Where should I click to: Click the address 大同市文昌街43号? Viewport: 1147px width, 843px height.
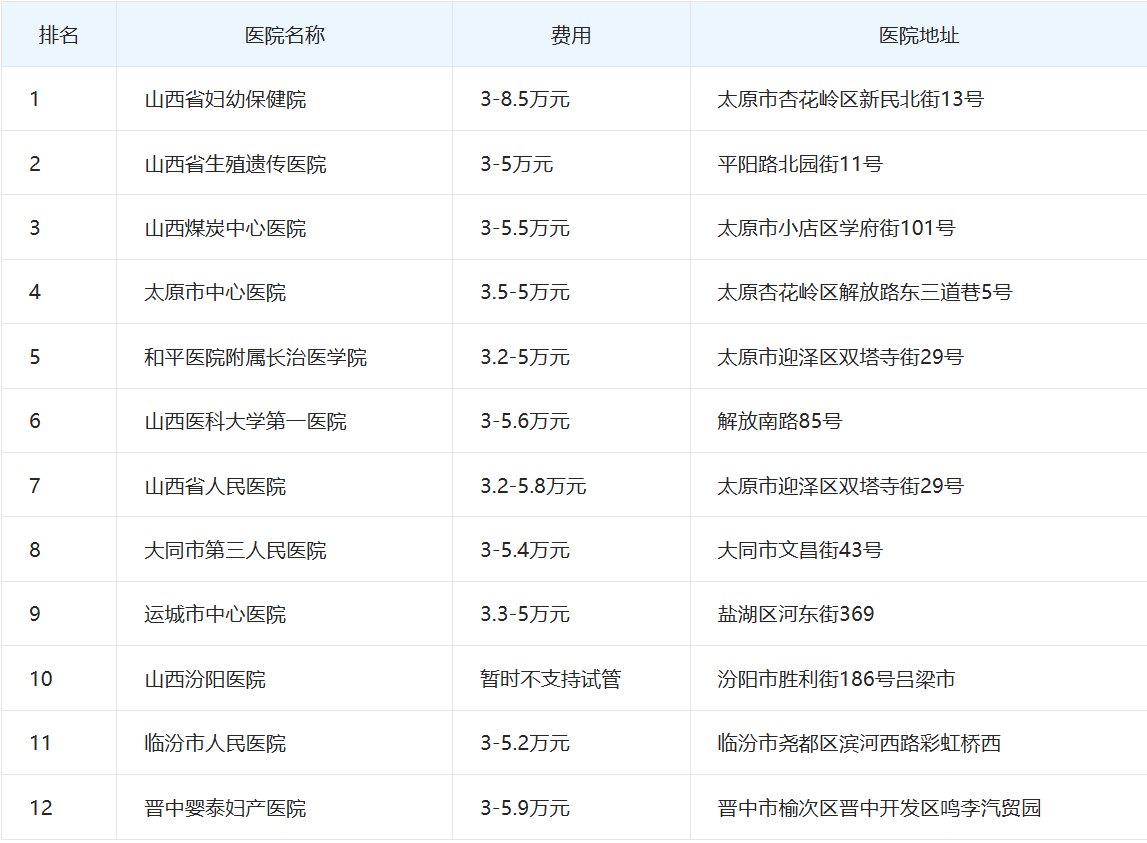pos(800,550)
